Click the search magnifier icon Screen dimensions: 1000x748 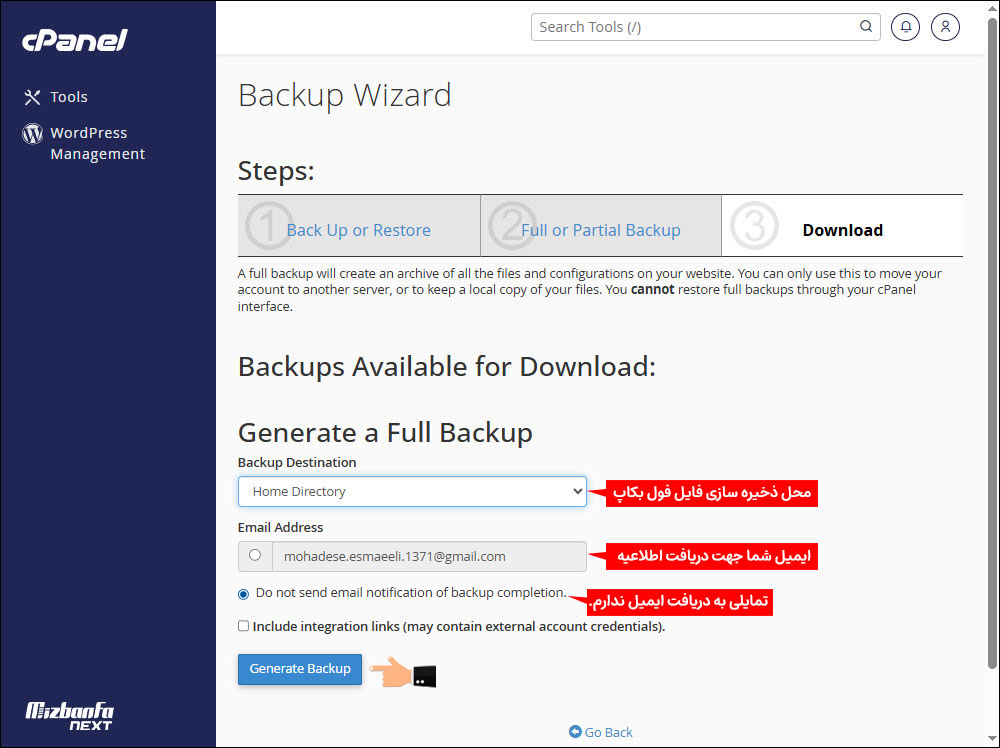coord(866,27)
